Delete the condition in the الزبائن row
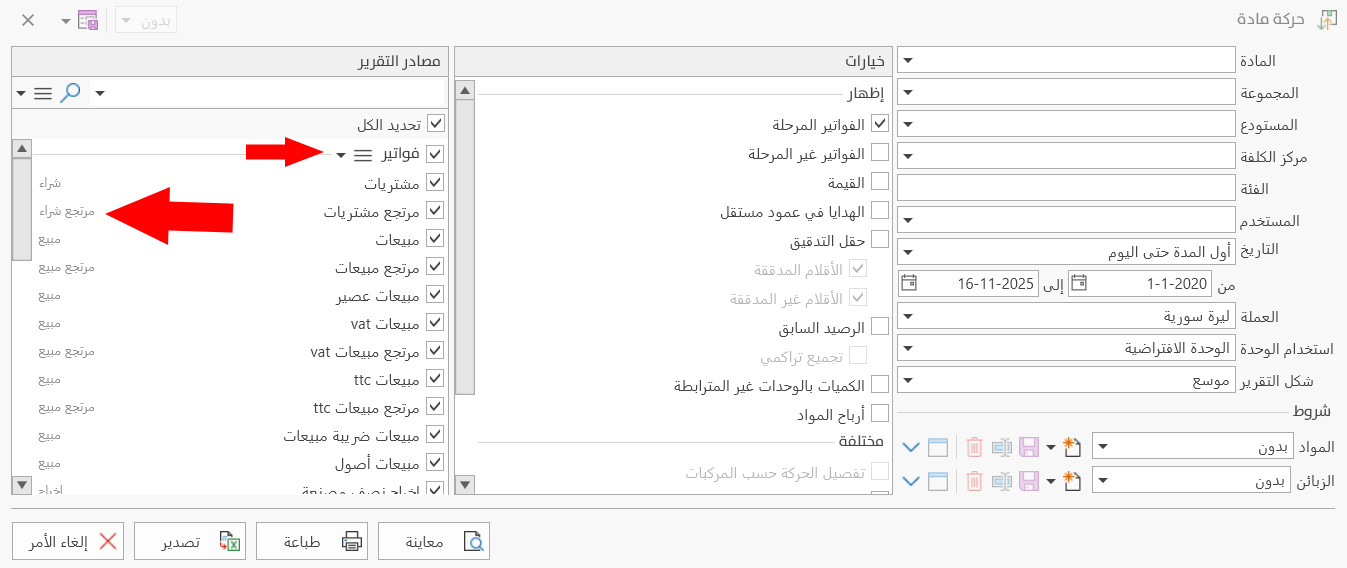Screen dimensions: 1347x568 coord(974,481)
